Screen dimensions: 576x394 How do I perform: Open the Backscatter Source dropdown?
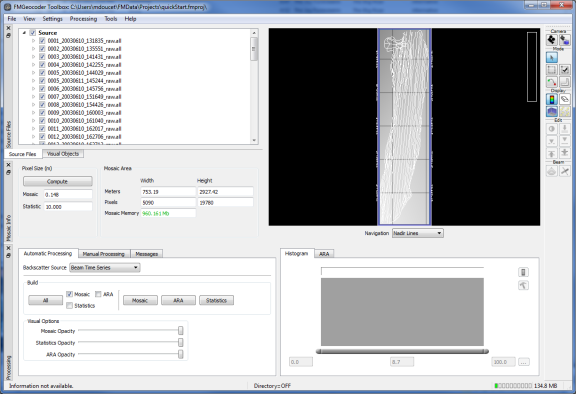105,268
